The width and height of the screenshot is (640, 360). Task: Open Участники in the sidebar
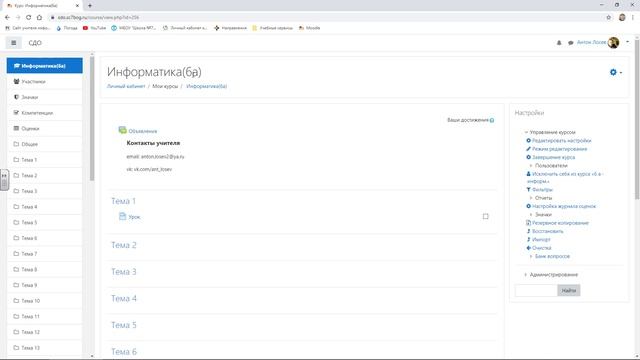[x=44, y=82]
